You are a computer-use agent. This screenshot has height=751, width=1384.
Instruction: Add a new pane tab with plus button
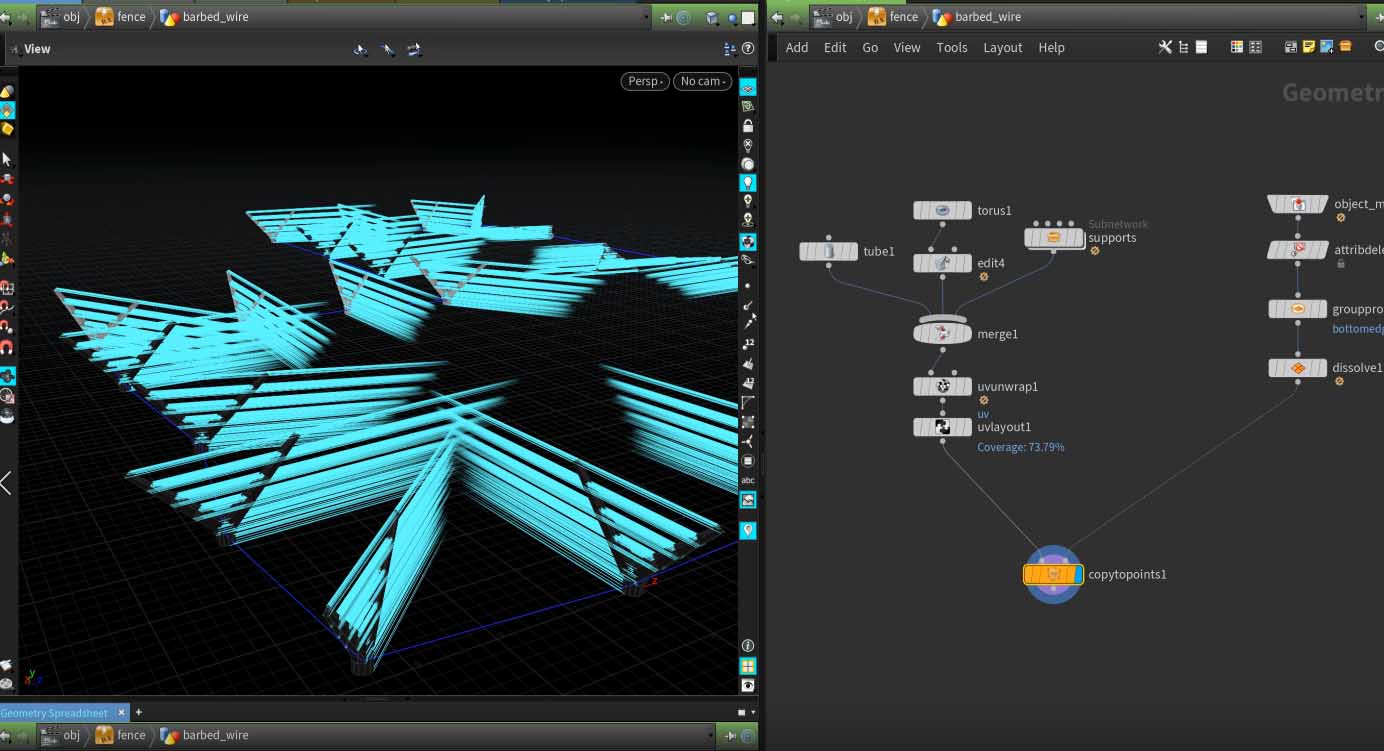139,713
